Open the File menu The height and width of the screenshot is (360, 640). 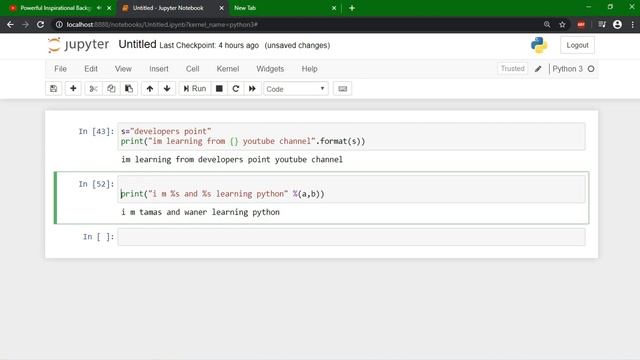(60, 69)
